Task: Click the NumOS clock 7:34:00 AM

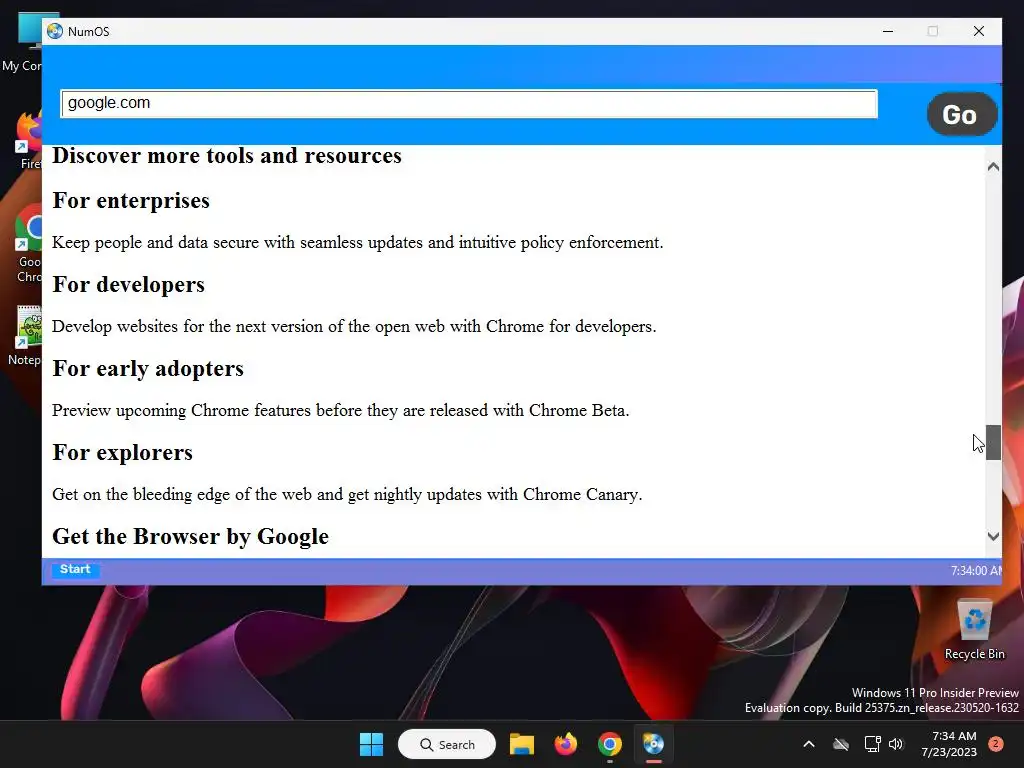Action: click(976, 570)
